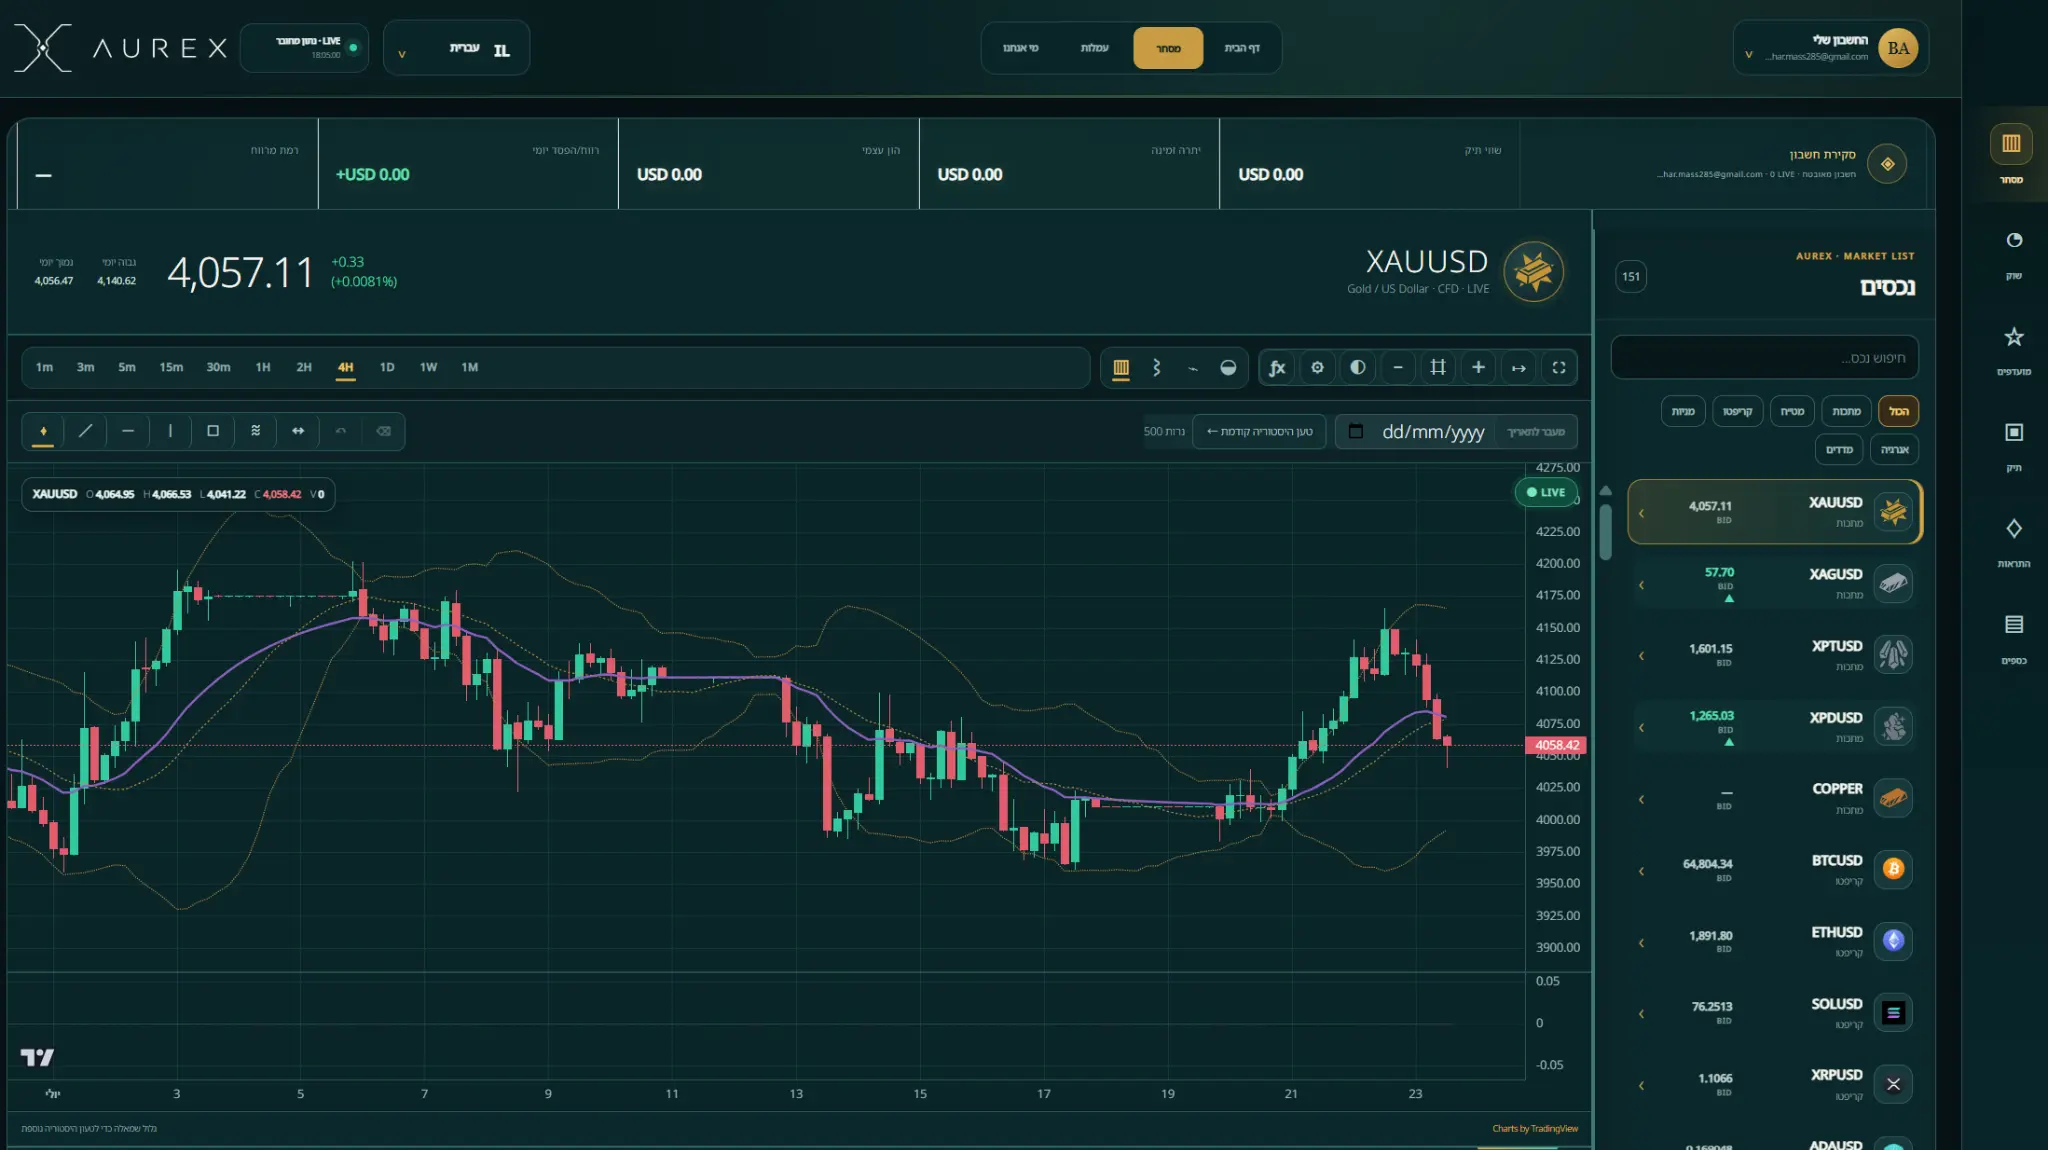Filter market list by מניות chip
The image size is (2048, 1150).
tap(1683, 412)
